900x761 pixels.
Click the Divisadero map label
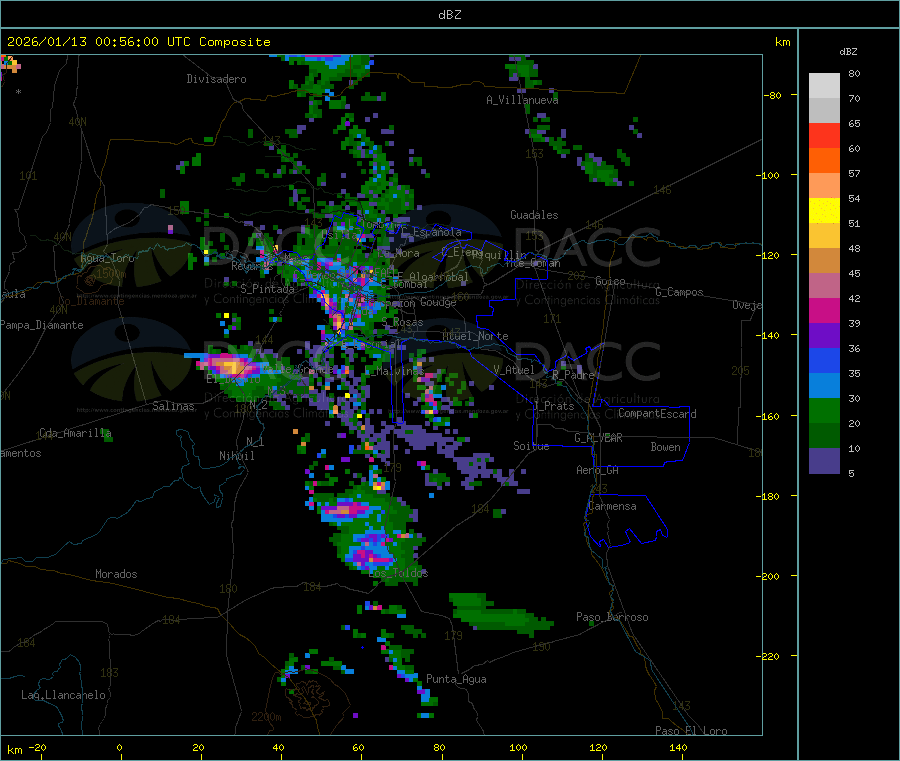[216, 79]
